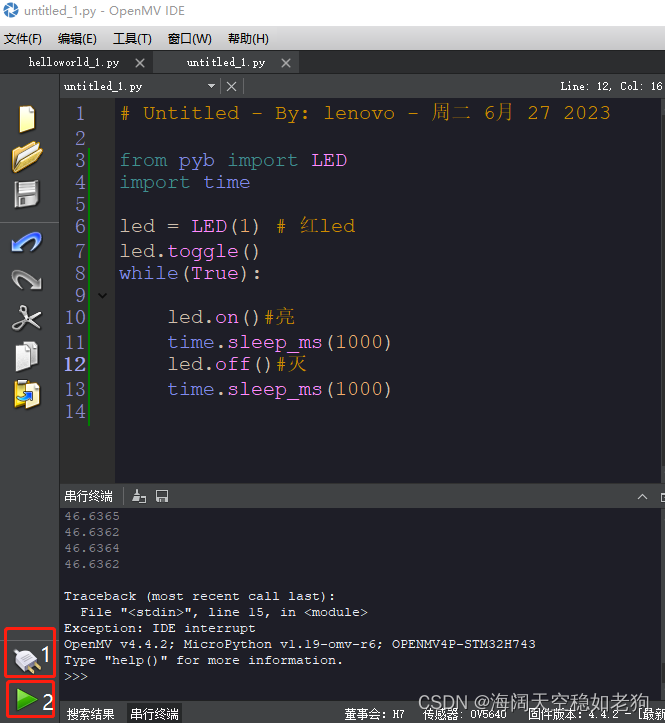Image resolution: width=665 pixels, height=723 pixels.
Task: Click time.sleep_ms(1000) on line 13
Action: pos(279,390)
